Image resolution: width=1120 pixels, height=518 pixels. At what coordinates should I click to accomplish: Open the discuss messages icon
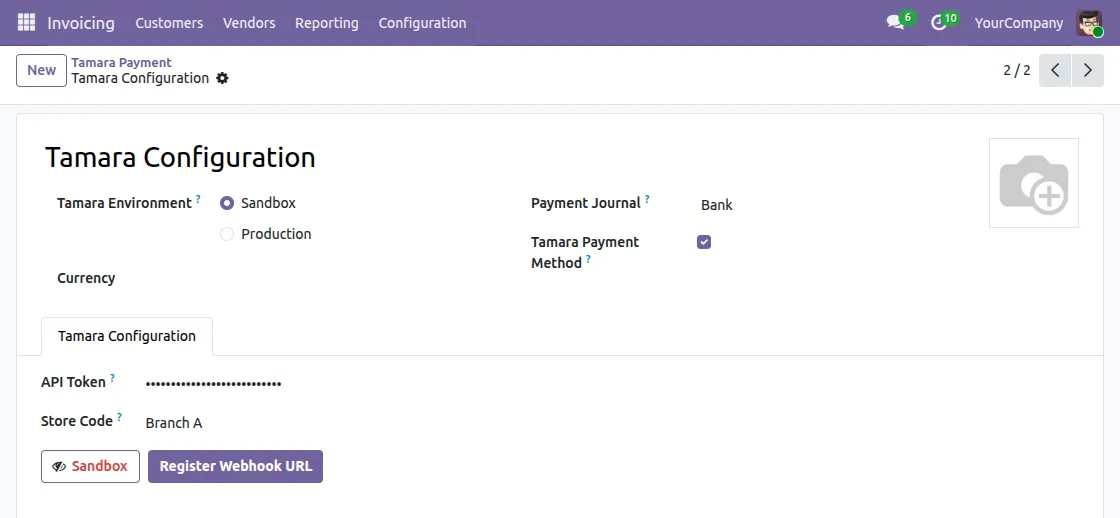[x=895, y=23]
